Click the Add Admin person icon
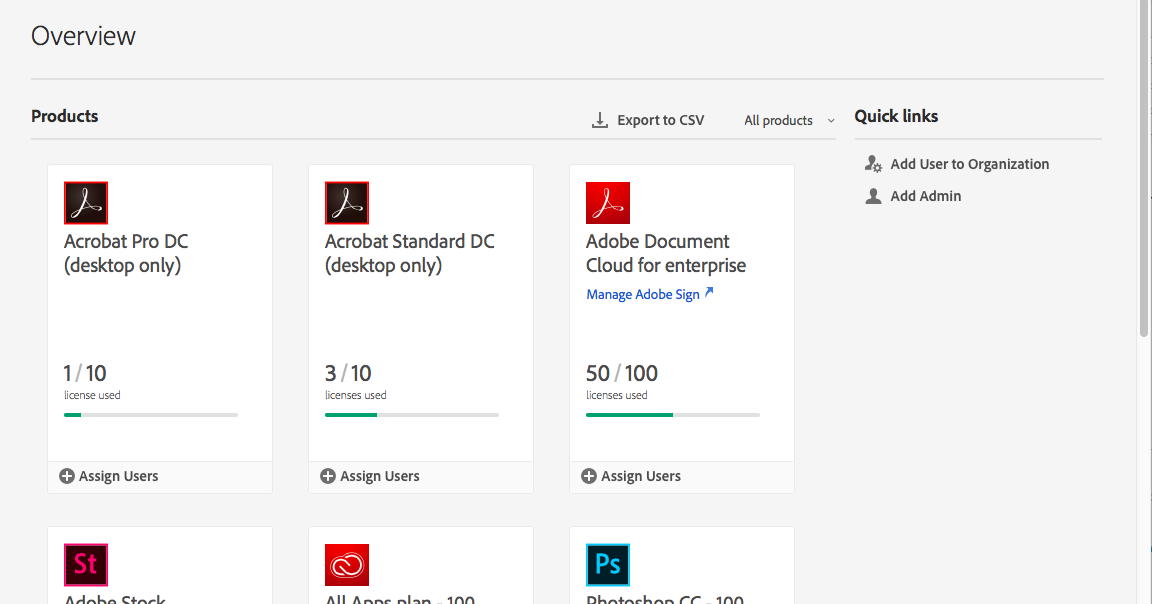Viewport: 1152px width, 604px height. (873, 196)
